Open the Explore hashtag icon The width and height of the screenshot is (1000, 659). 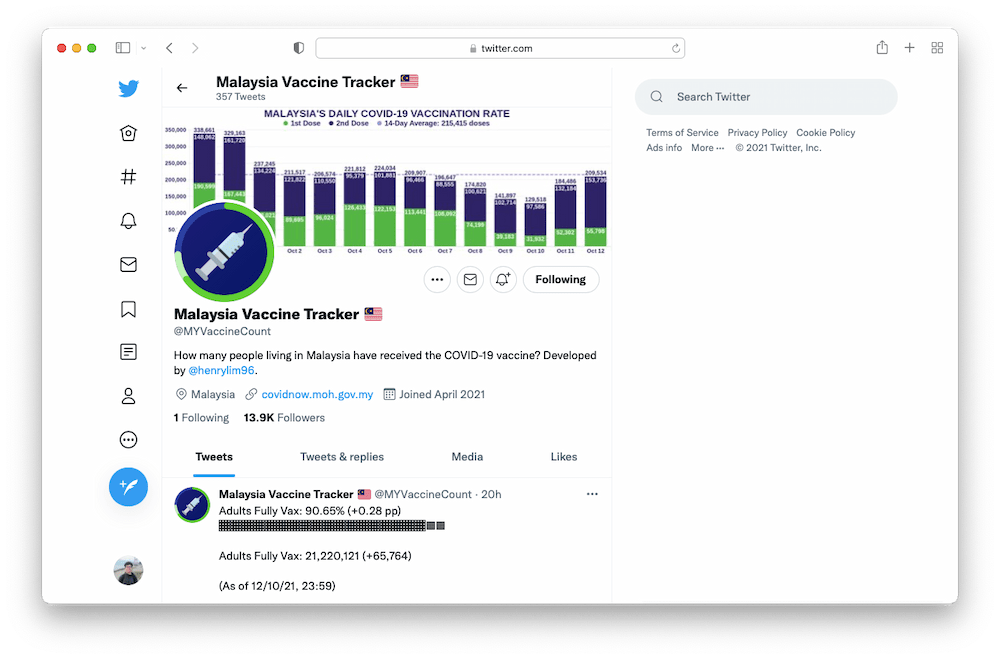(x=128, y=177)
